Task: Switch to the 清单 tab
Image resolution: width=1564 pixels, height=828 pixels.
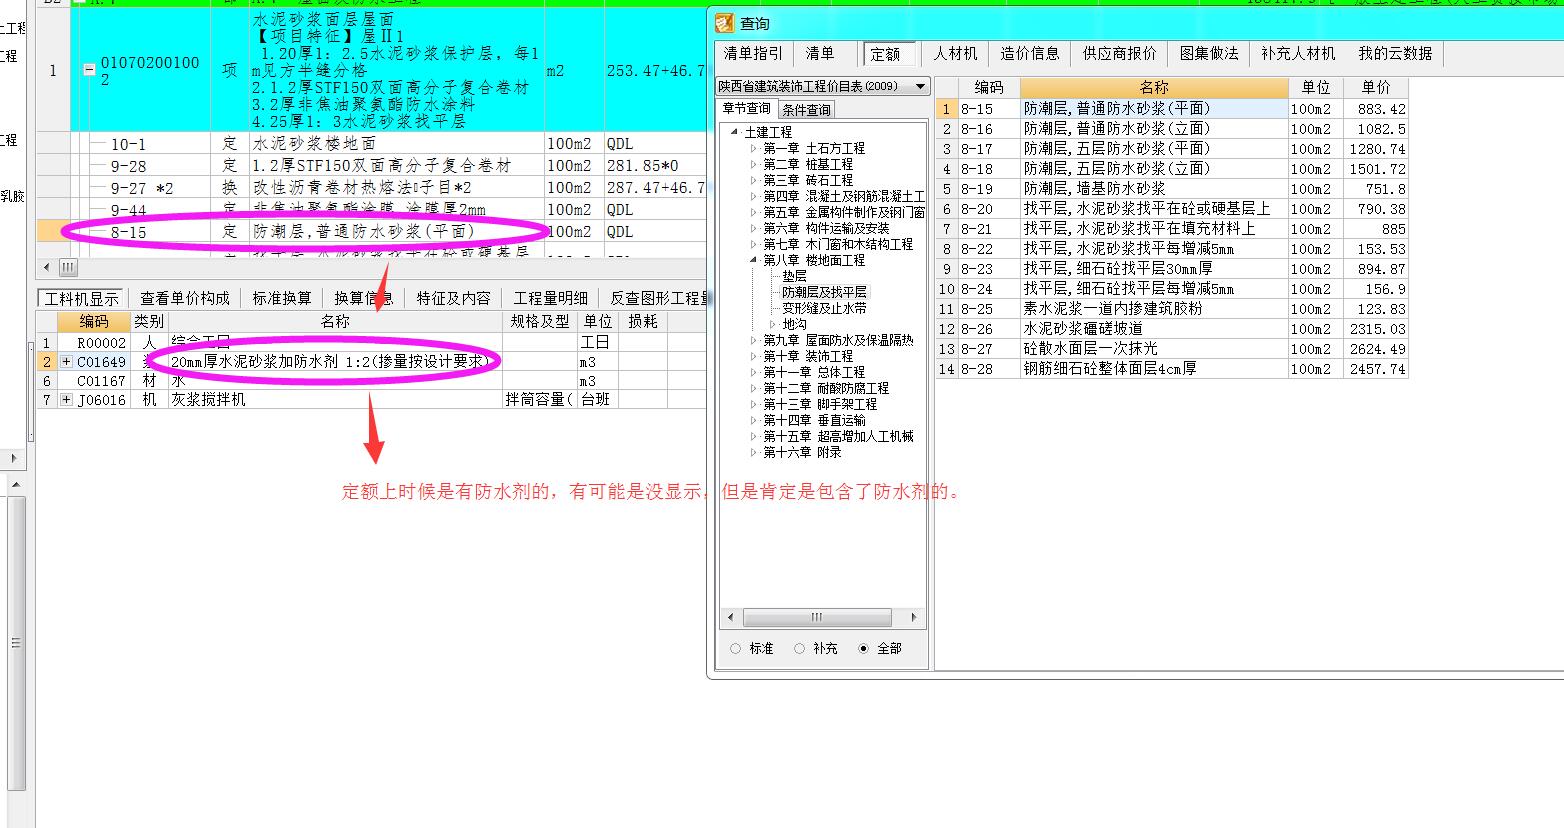Action: click(x=820, y=53)
